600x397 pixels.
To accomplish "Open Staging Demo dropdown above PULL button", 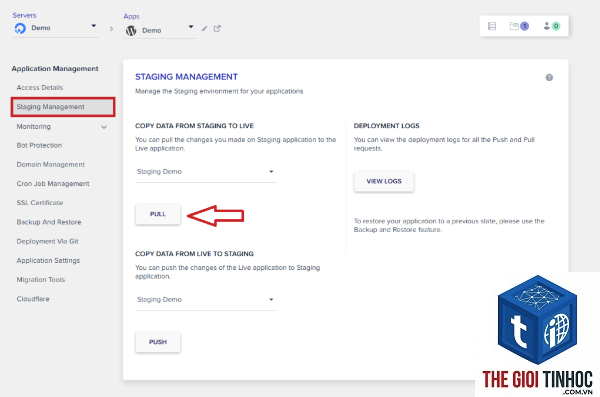I will pos(205,172).
